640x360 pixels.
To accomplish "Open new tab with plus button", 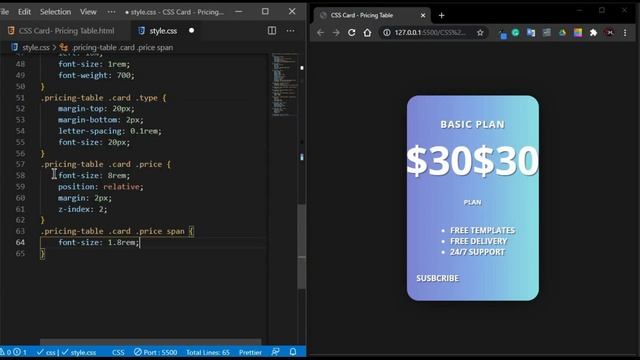I will (441, 16).
